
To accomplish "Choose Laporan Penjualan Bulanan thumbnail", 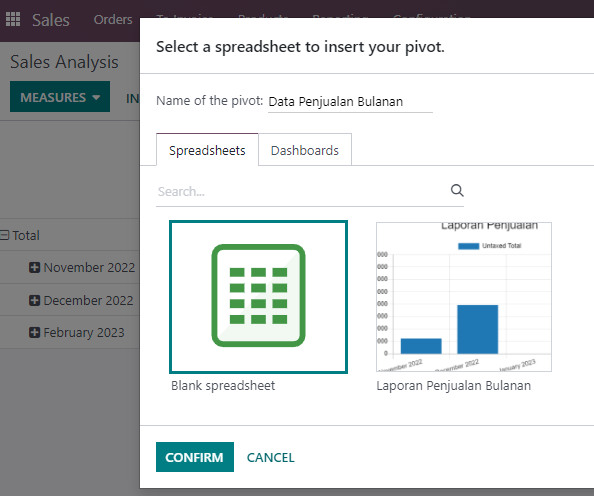I will (x=464, y=297).
